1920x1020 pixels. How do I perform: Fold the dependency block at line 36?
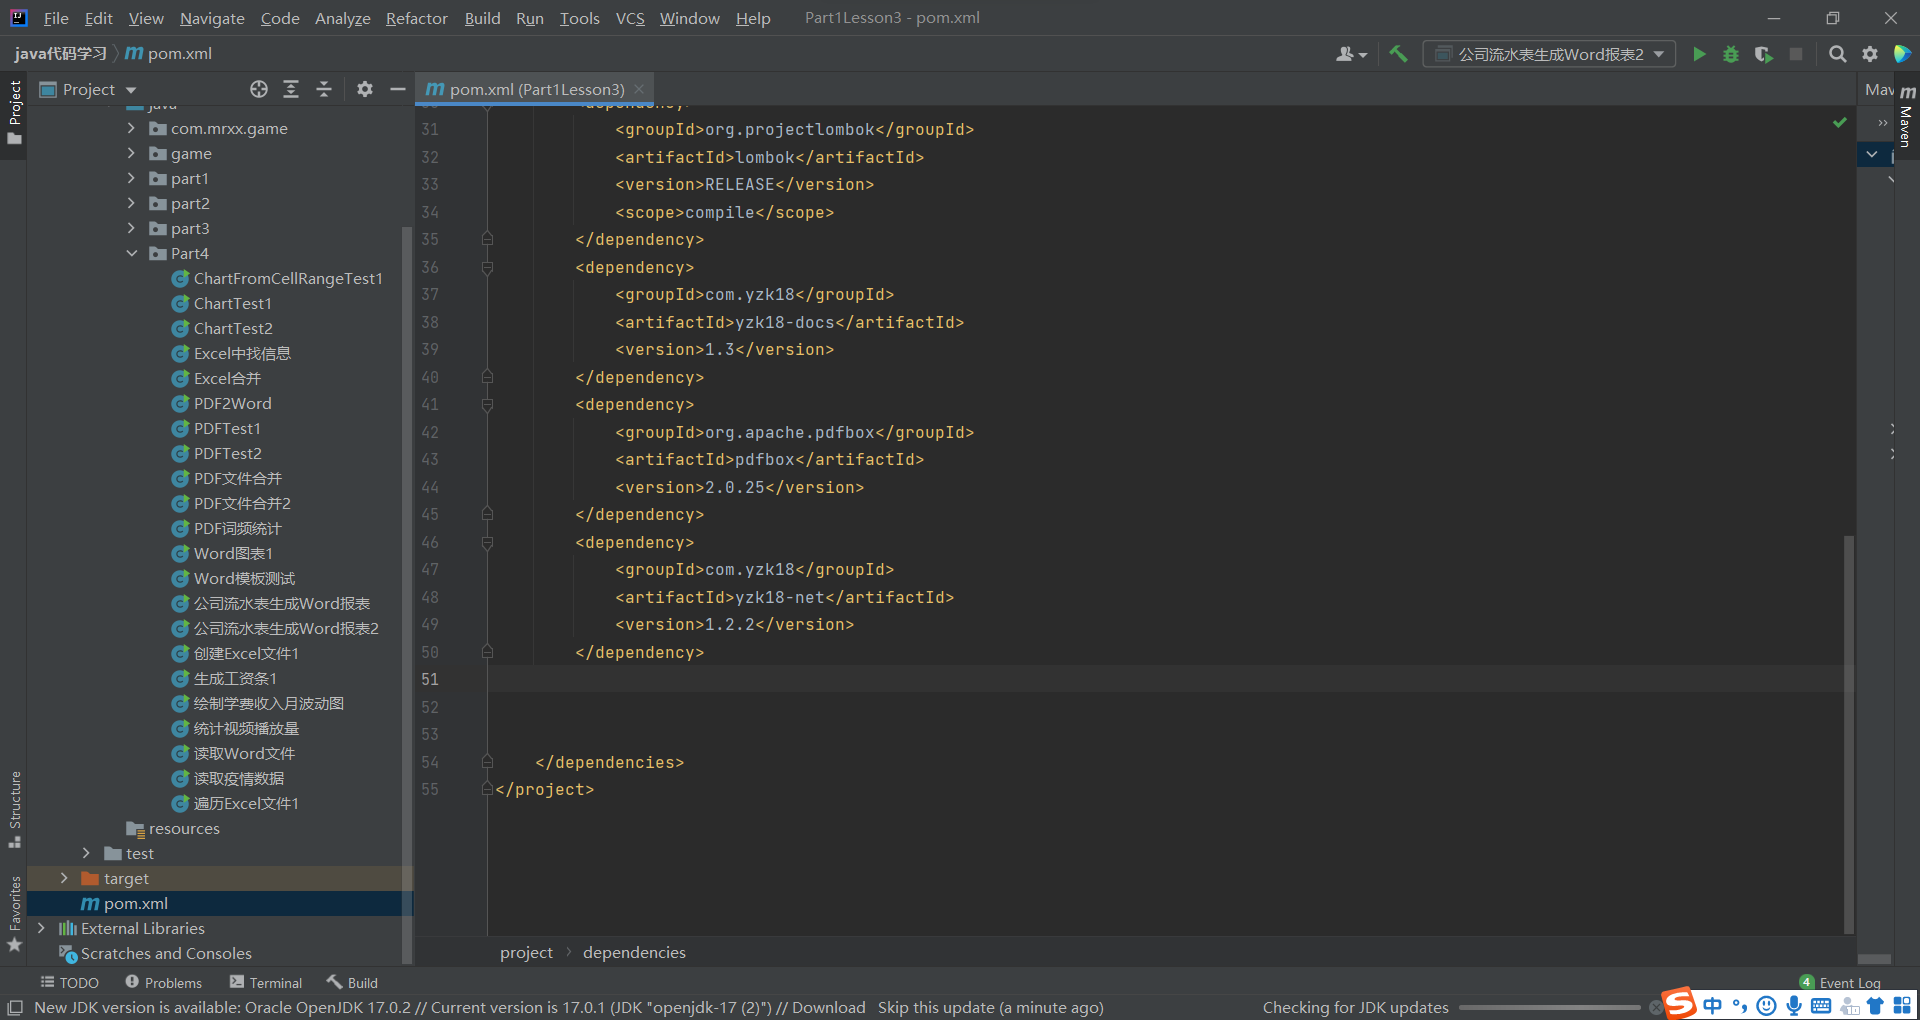[487, 267]
